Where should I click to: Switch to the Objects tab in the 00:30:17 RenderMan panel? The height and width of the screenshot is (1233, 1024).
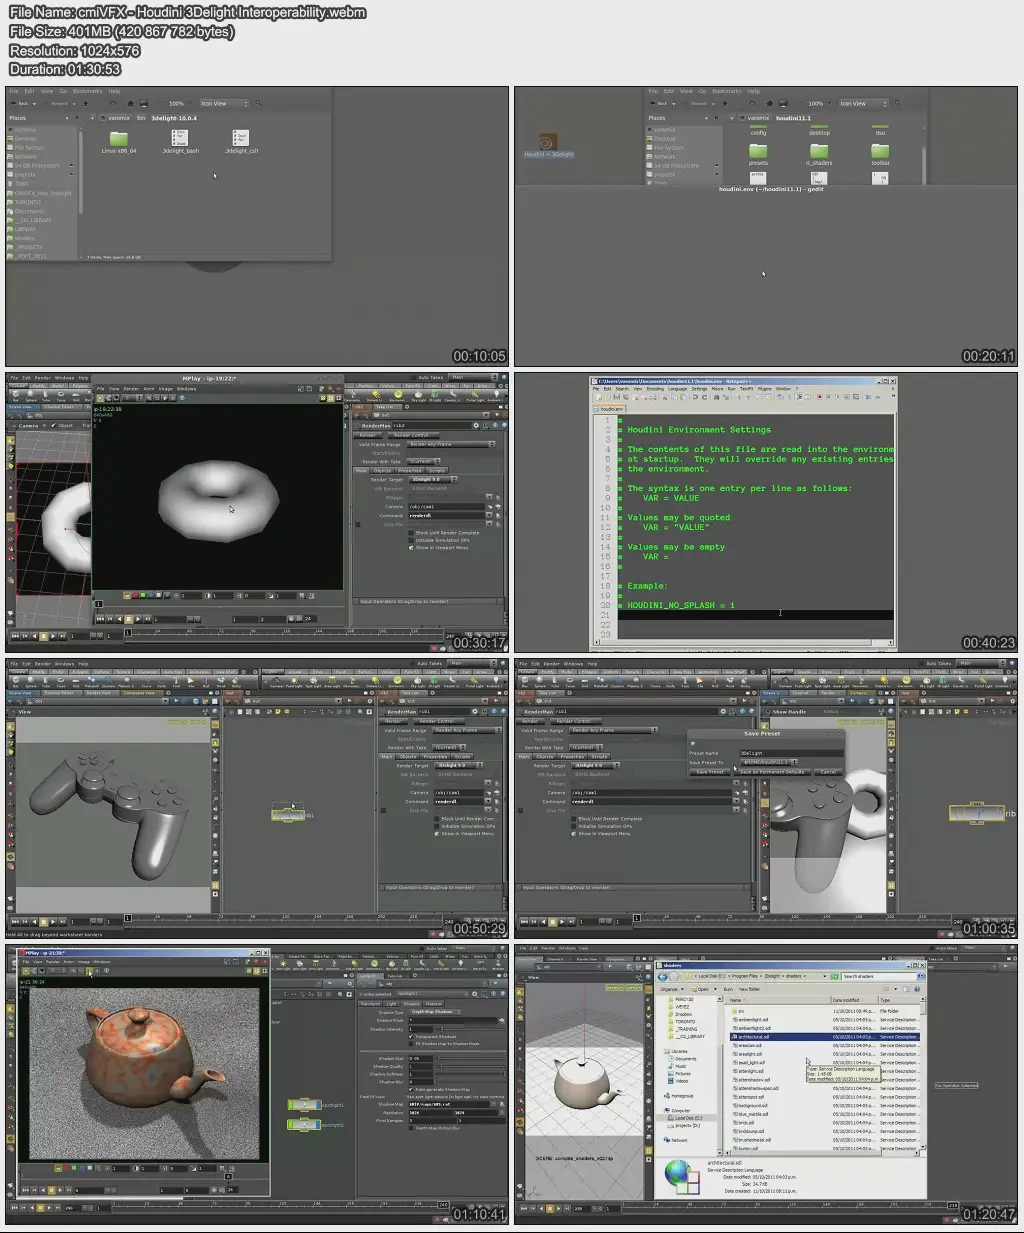(x=382, y=470)
